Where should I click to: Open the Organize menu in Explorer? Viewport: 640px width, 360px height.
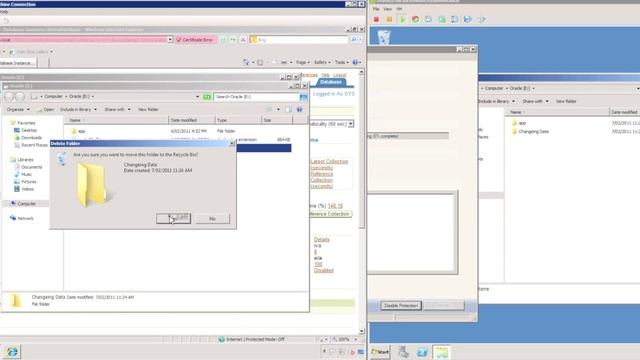(18, 109)
